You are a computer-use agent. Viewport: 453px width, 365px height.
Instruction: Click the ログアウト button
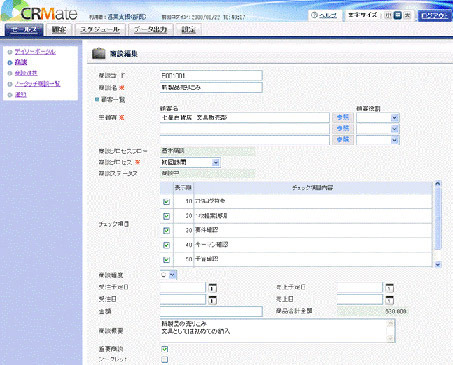435,16
